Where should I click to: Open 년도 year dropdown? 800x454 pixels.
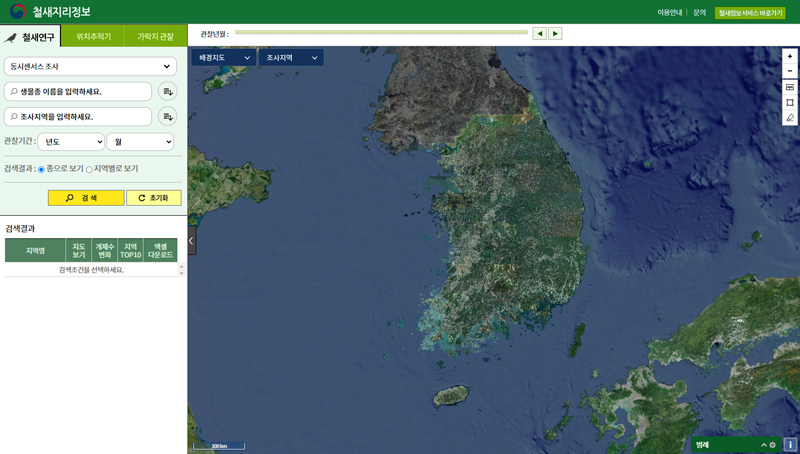[x=71, y=142]
